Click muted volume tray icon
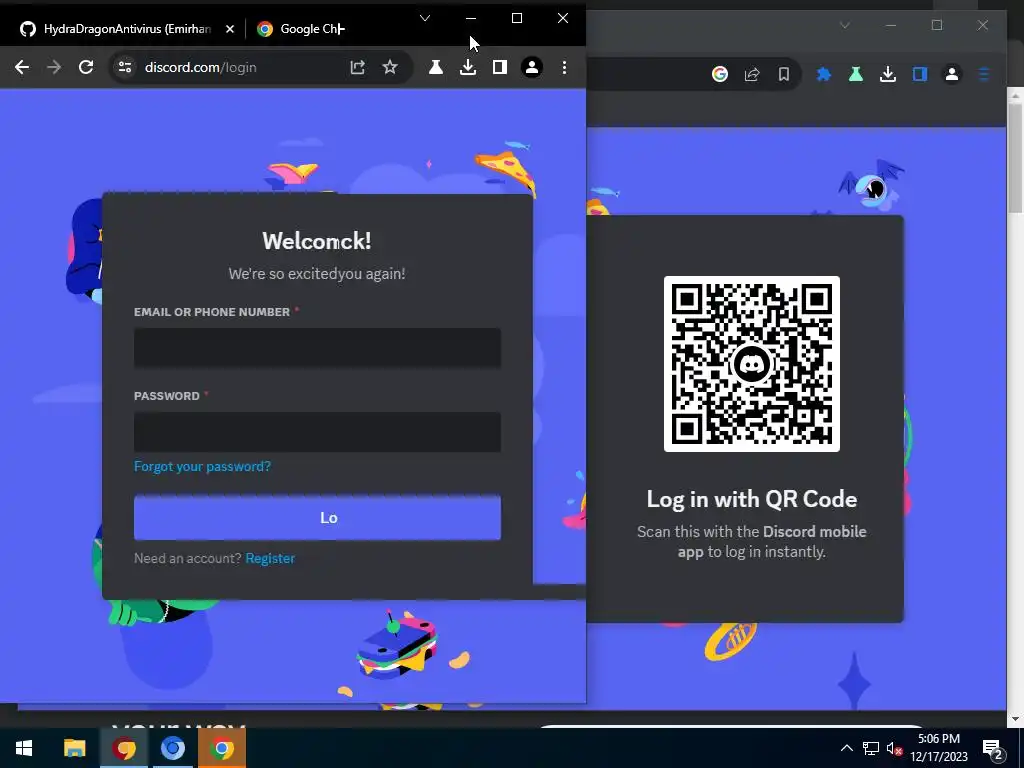 [894, 748]
